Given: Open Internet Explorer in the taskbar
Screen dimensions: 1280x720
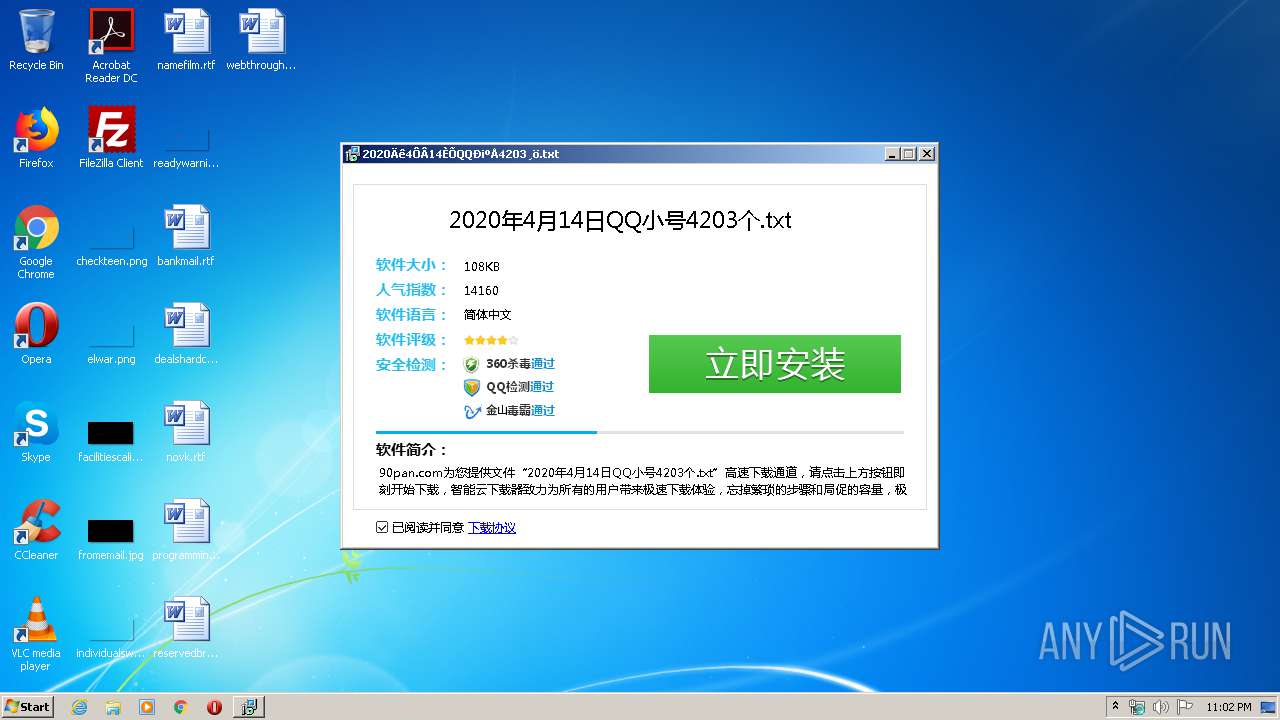Looking at the screenshot, I should [x=79, y=707].
